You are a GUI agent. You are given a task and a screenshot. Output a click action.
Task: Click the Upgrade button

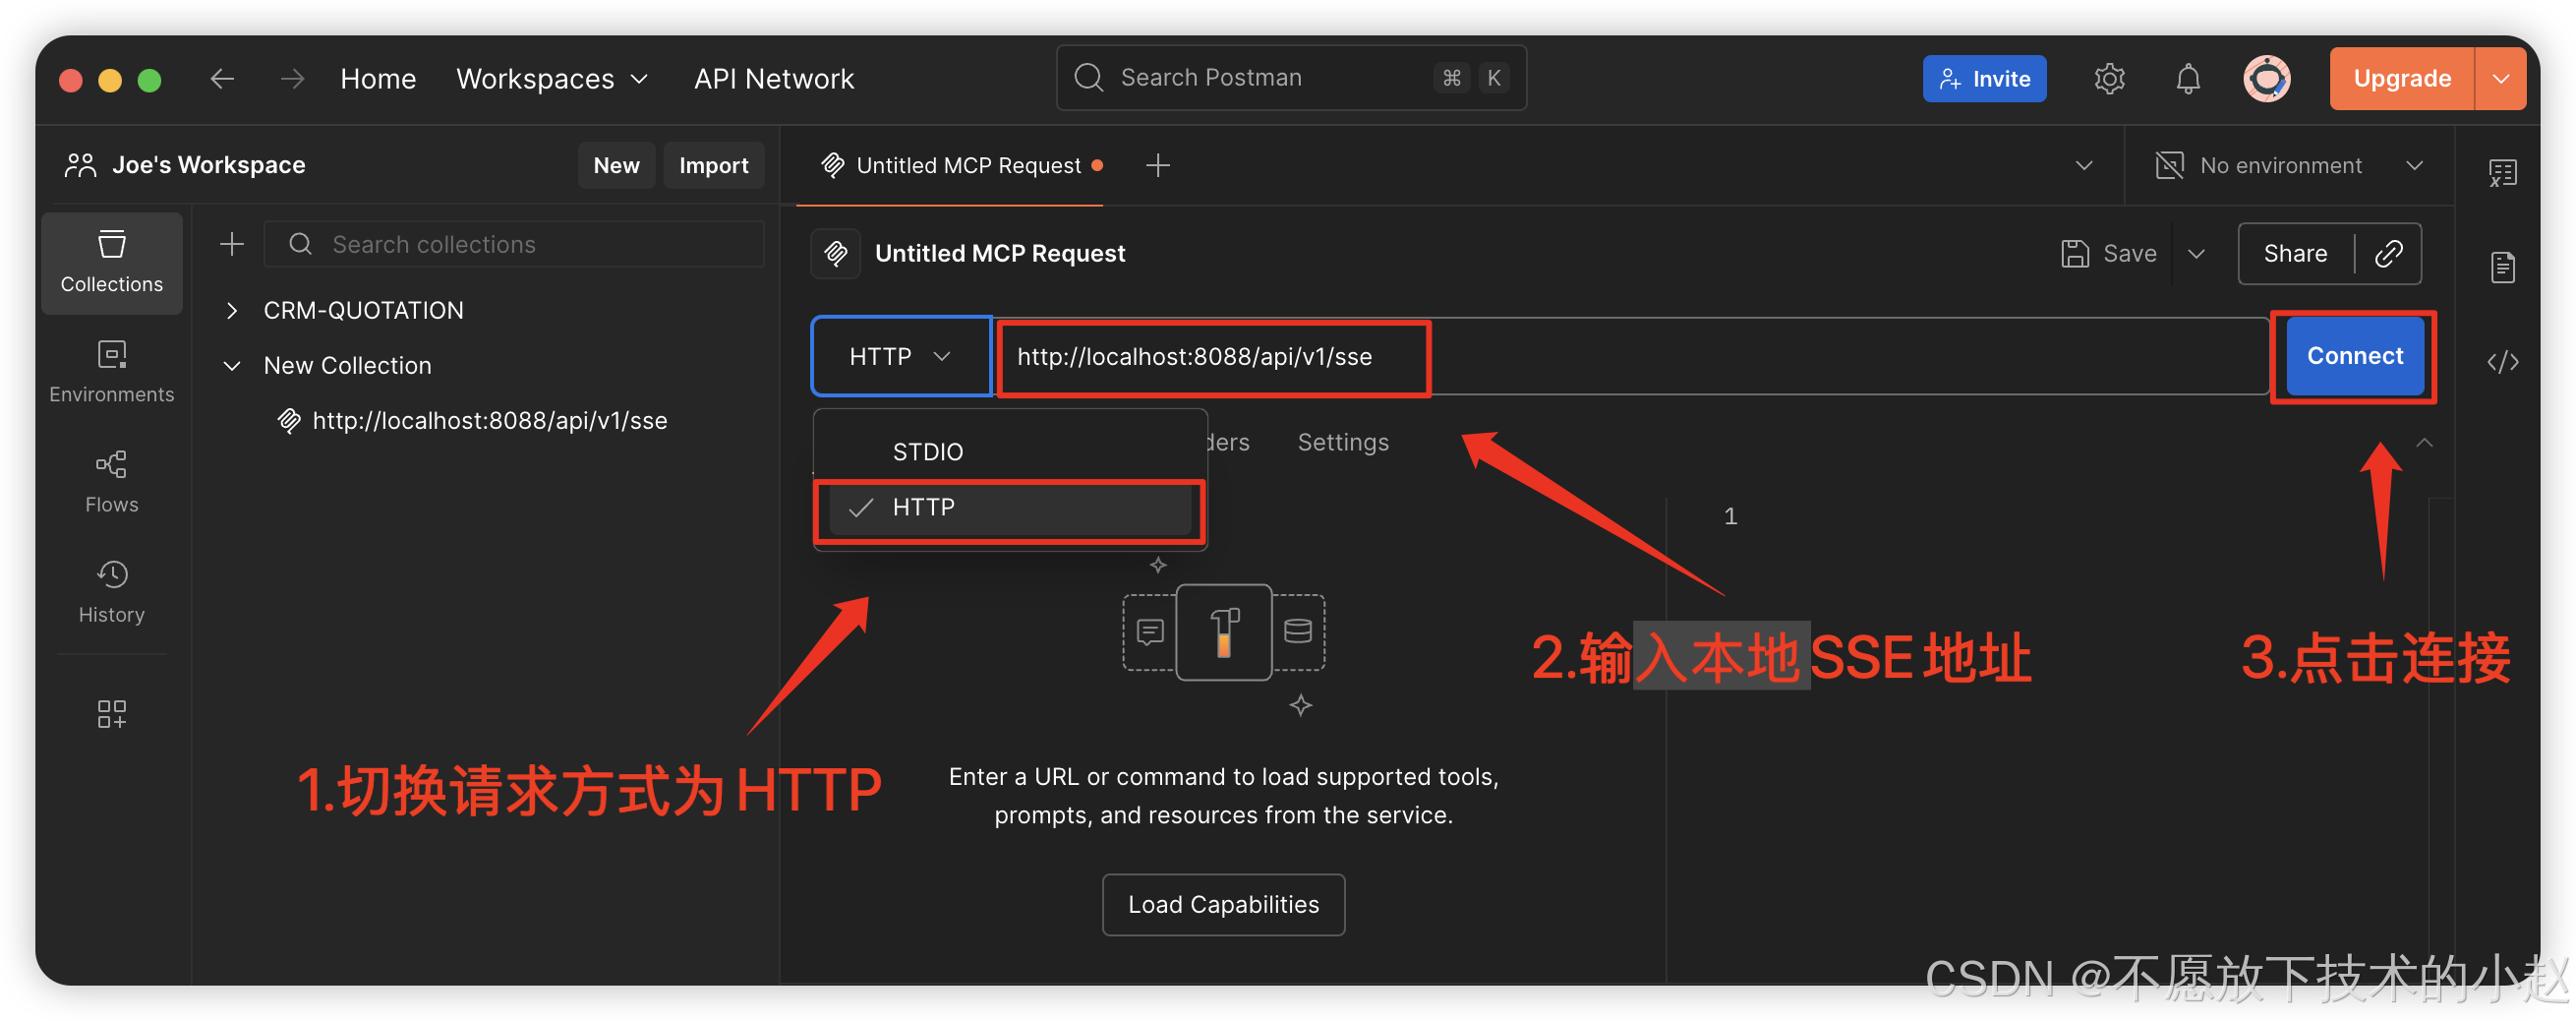tap(2402, 78)
